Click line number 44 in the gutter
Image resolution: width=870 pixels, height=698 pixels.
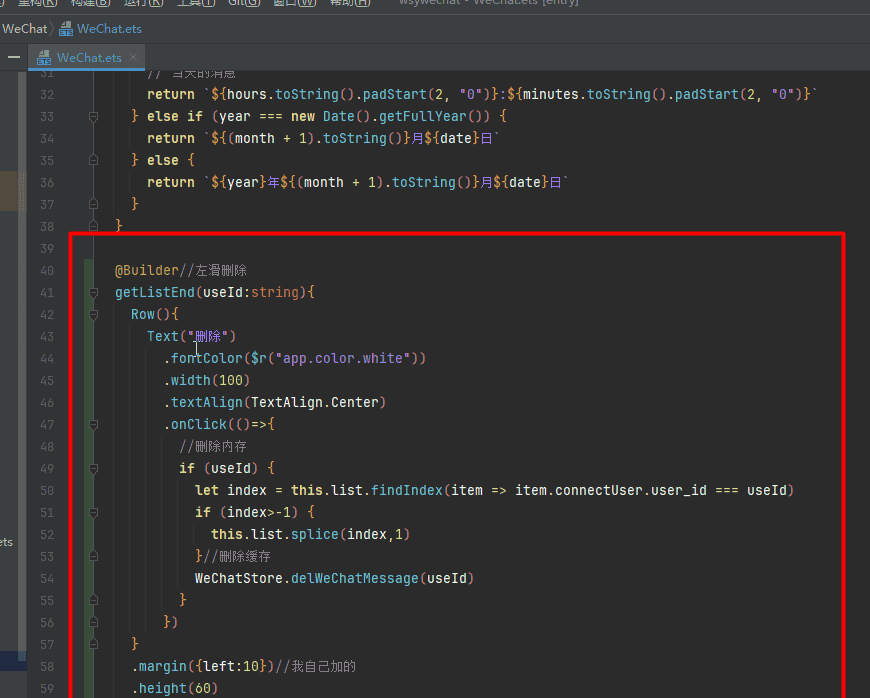(47, 358)
